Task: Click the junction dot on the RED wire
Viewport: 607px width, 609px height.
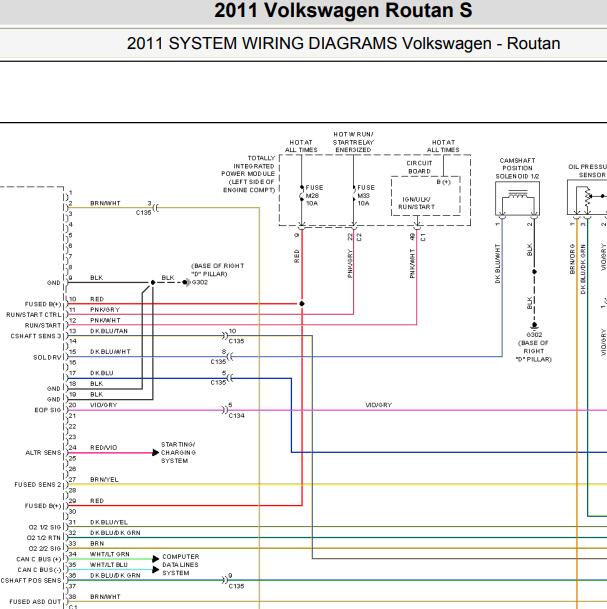Action: [302, 303]
